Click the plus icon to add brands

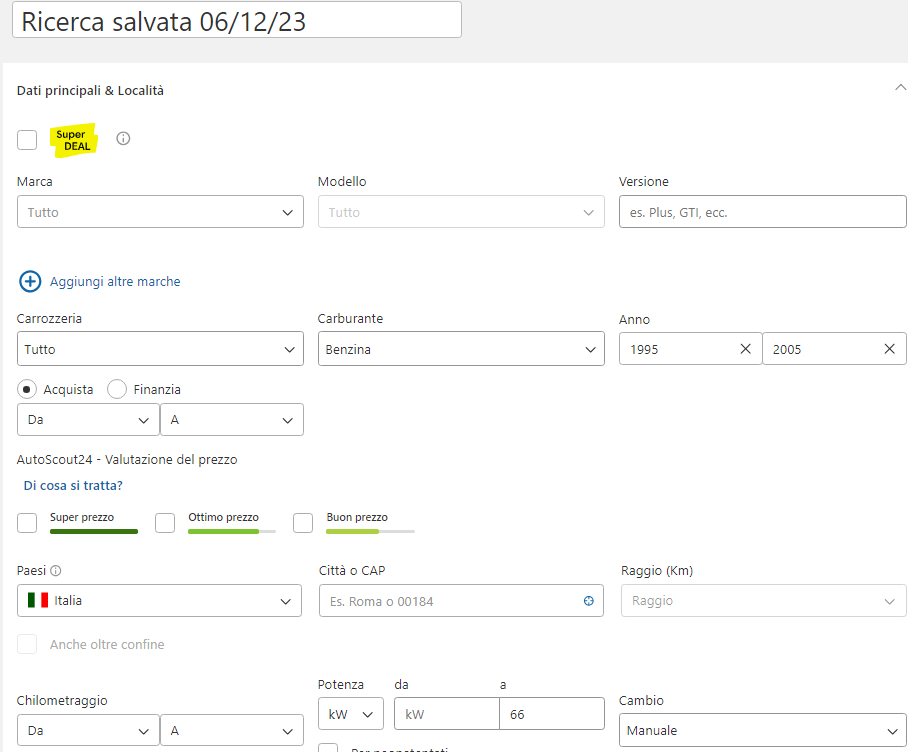(x=30, y=281)
